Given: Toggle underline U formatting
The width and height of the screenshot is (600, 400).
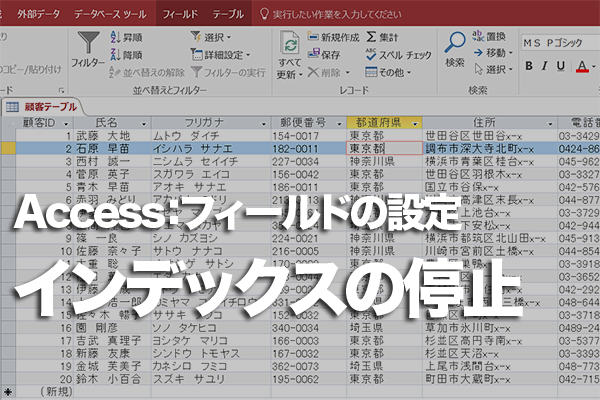Looking at the screenshot, I should tap(561, 66).
